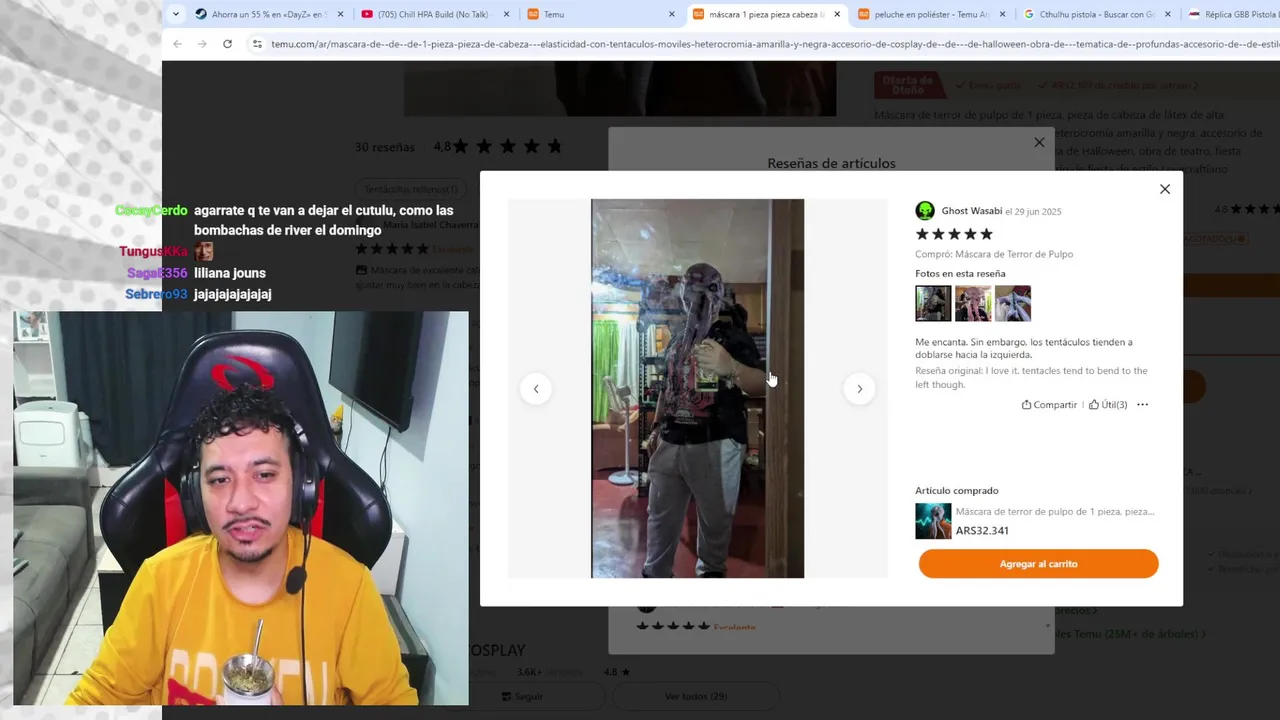Close the DayZ Steam tab

[341, 14]
